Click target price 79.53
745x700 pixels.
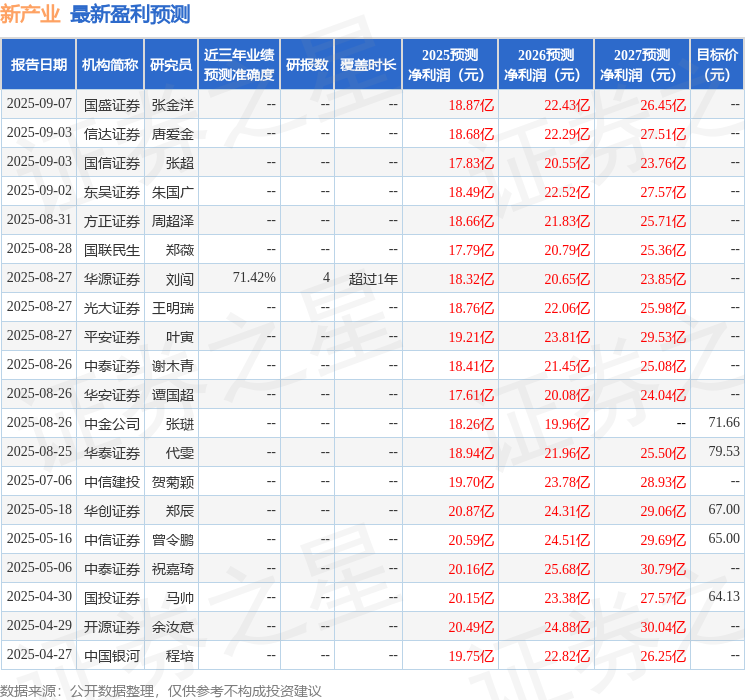724,451
